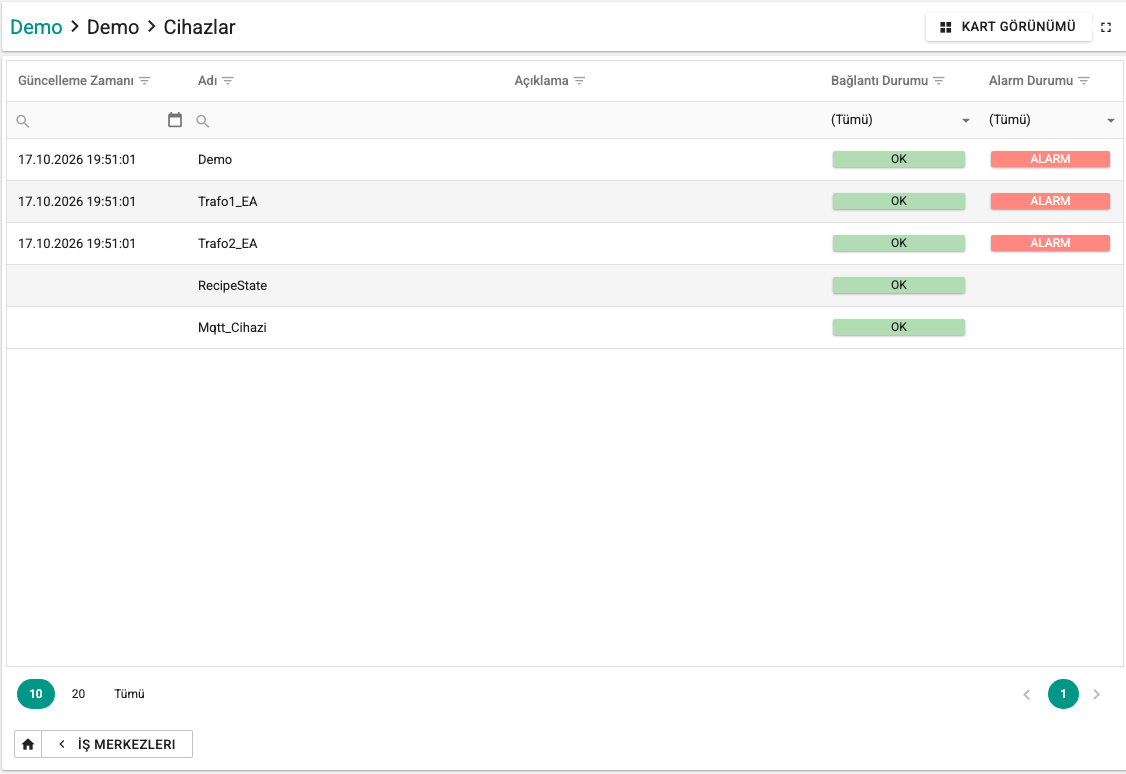Go back to İş Merkezleri
Image resolution: width=1126 pixels, height=774 pixels.
coord(117,744)
